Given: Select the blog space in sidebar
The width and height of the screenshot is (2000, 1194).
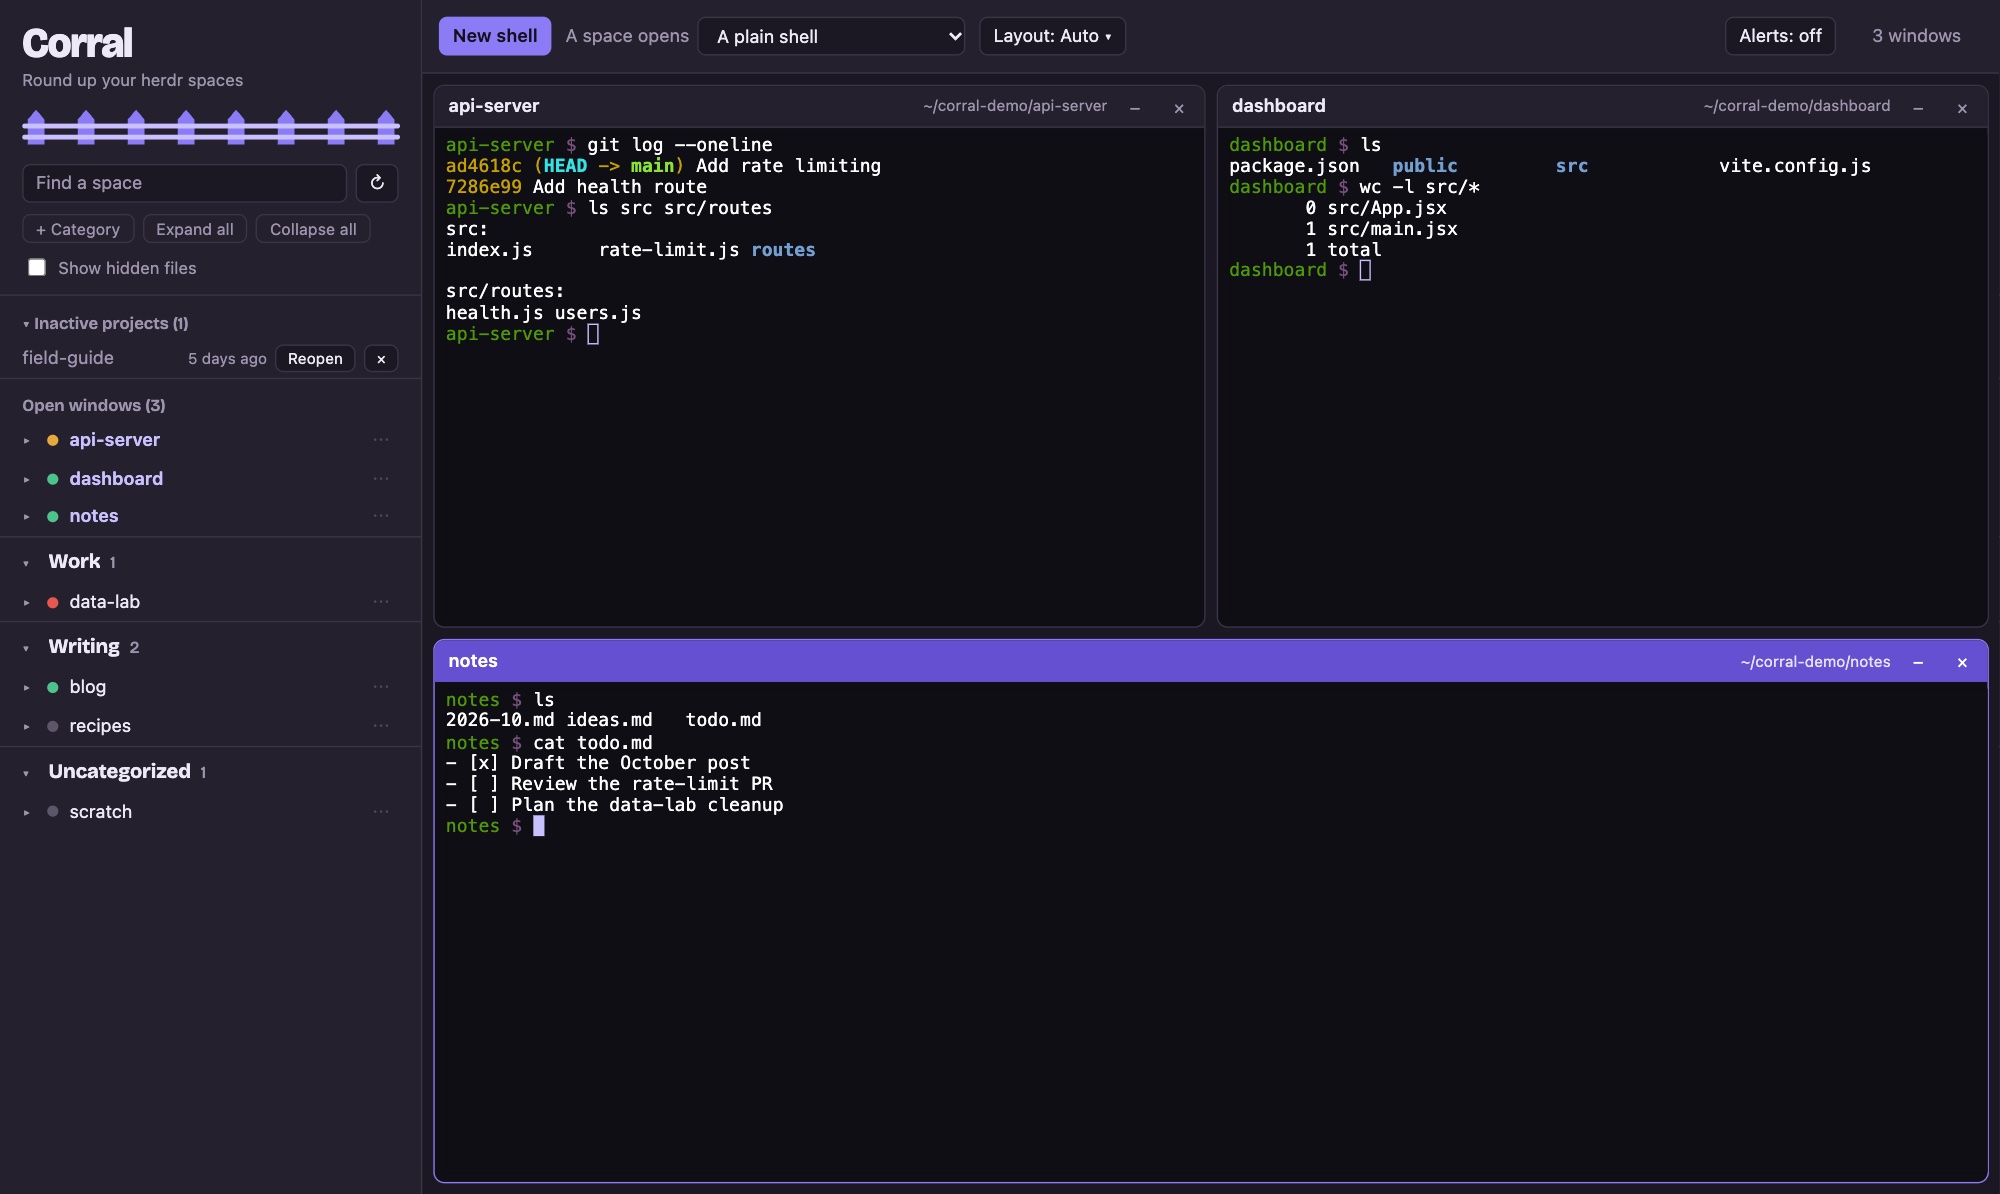Looking at the screenshot, I should point(88,687).
